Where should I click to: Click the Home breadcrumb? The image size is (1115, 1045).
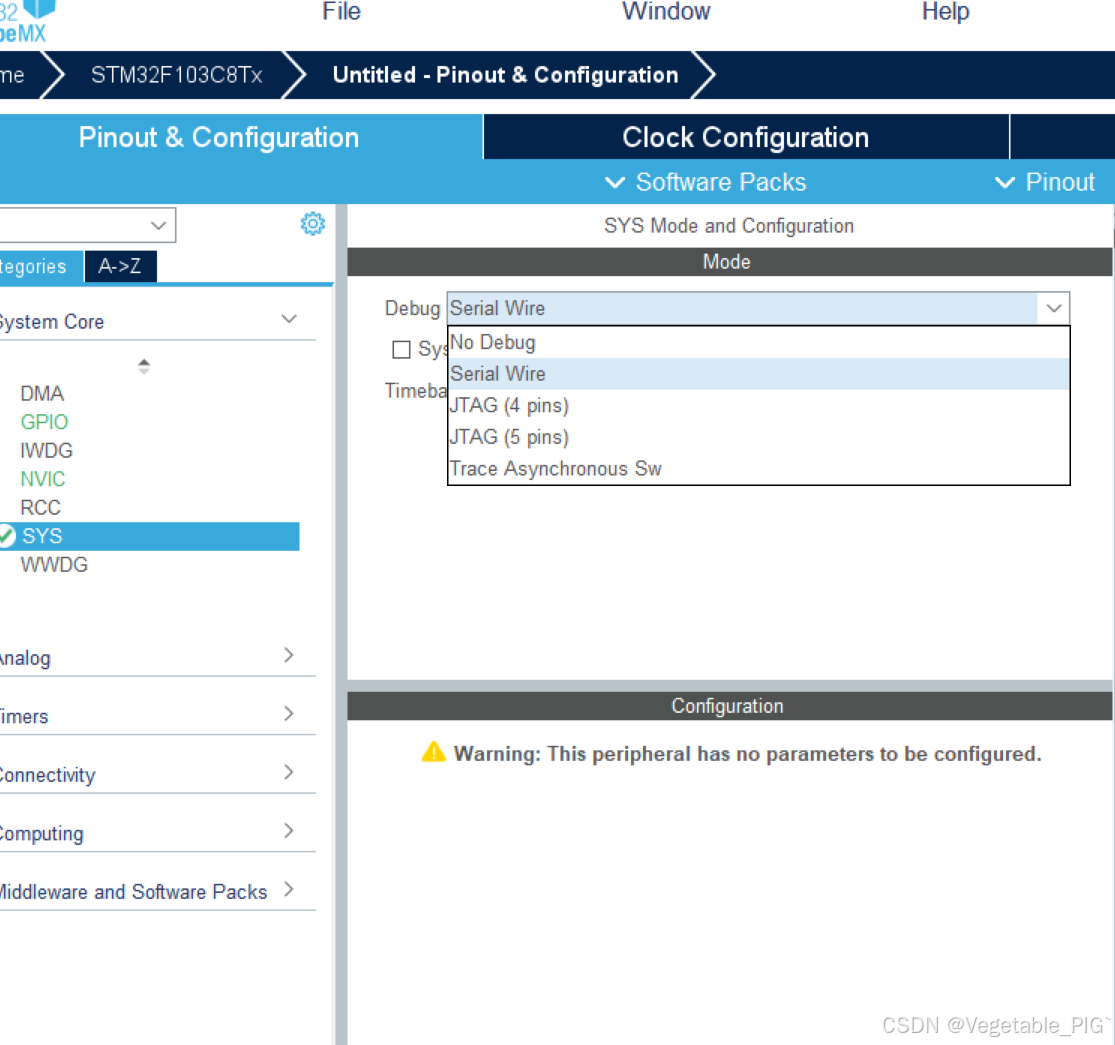pos(12,75)
